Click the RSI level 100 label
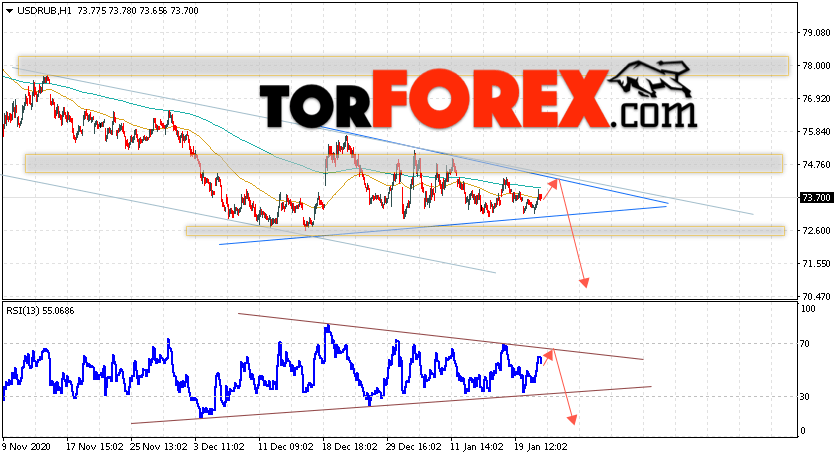838x458 pixels. point(809,309)
